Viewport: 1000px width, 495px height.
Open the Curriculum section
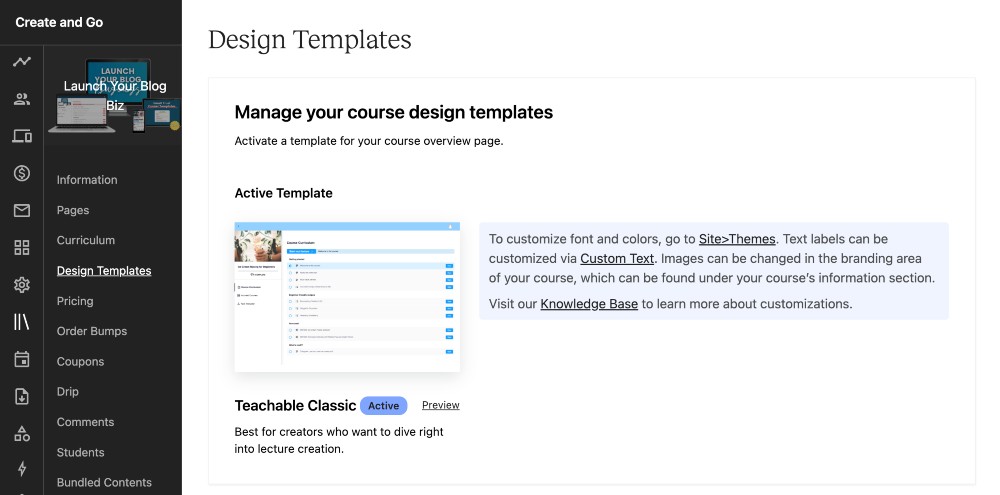click(x=86, y=240)
